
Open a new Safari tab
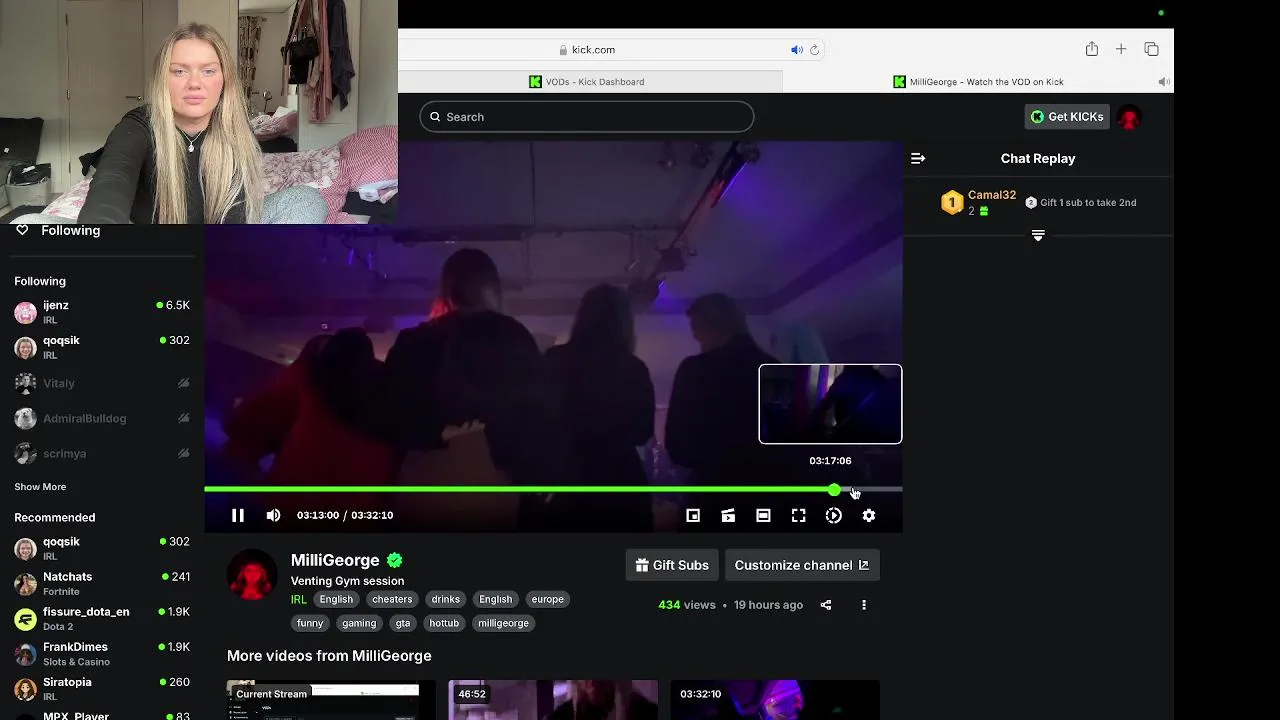point(1121,49)
